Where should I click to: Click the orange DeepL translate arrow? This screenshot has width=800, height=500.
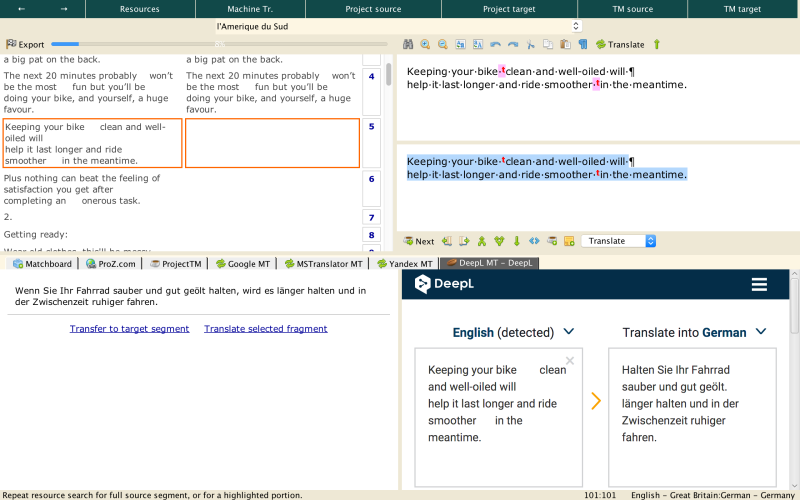click(x=596, y=401)
